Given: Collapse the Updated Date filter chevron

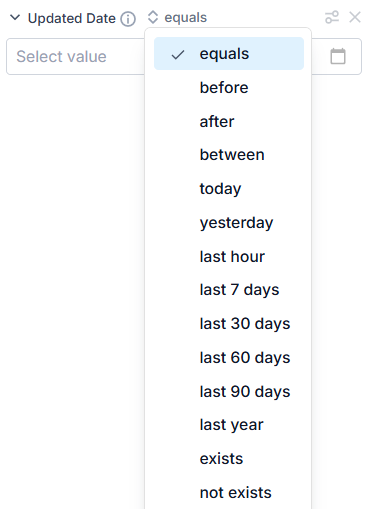Looking at the screenshot, I should click(x=15, y=17).
